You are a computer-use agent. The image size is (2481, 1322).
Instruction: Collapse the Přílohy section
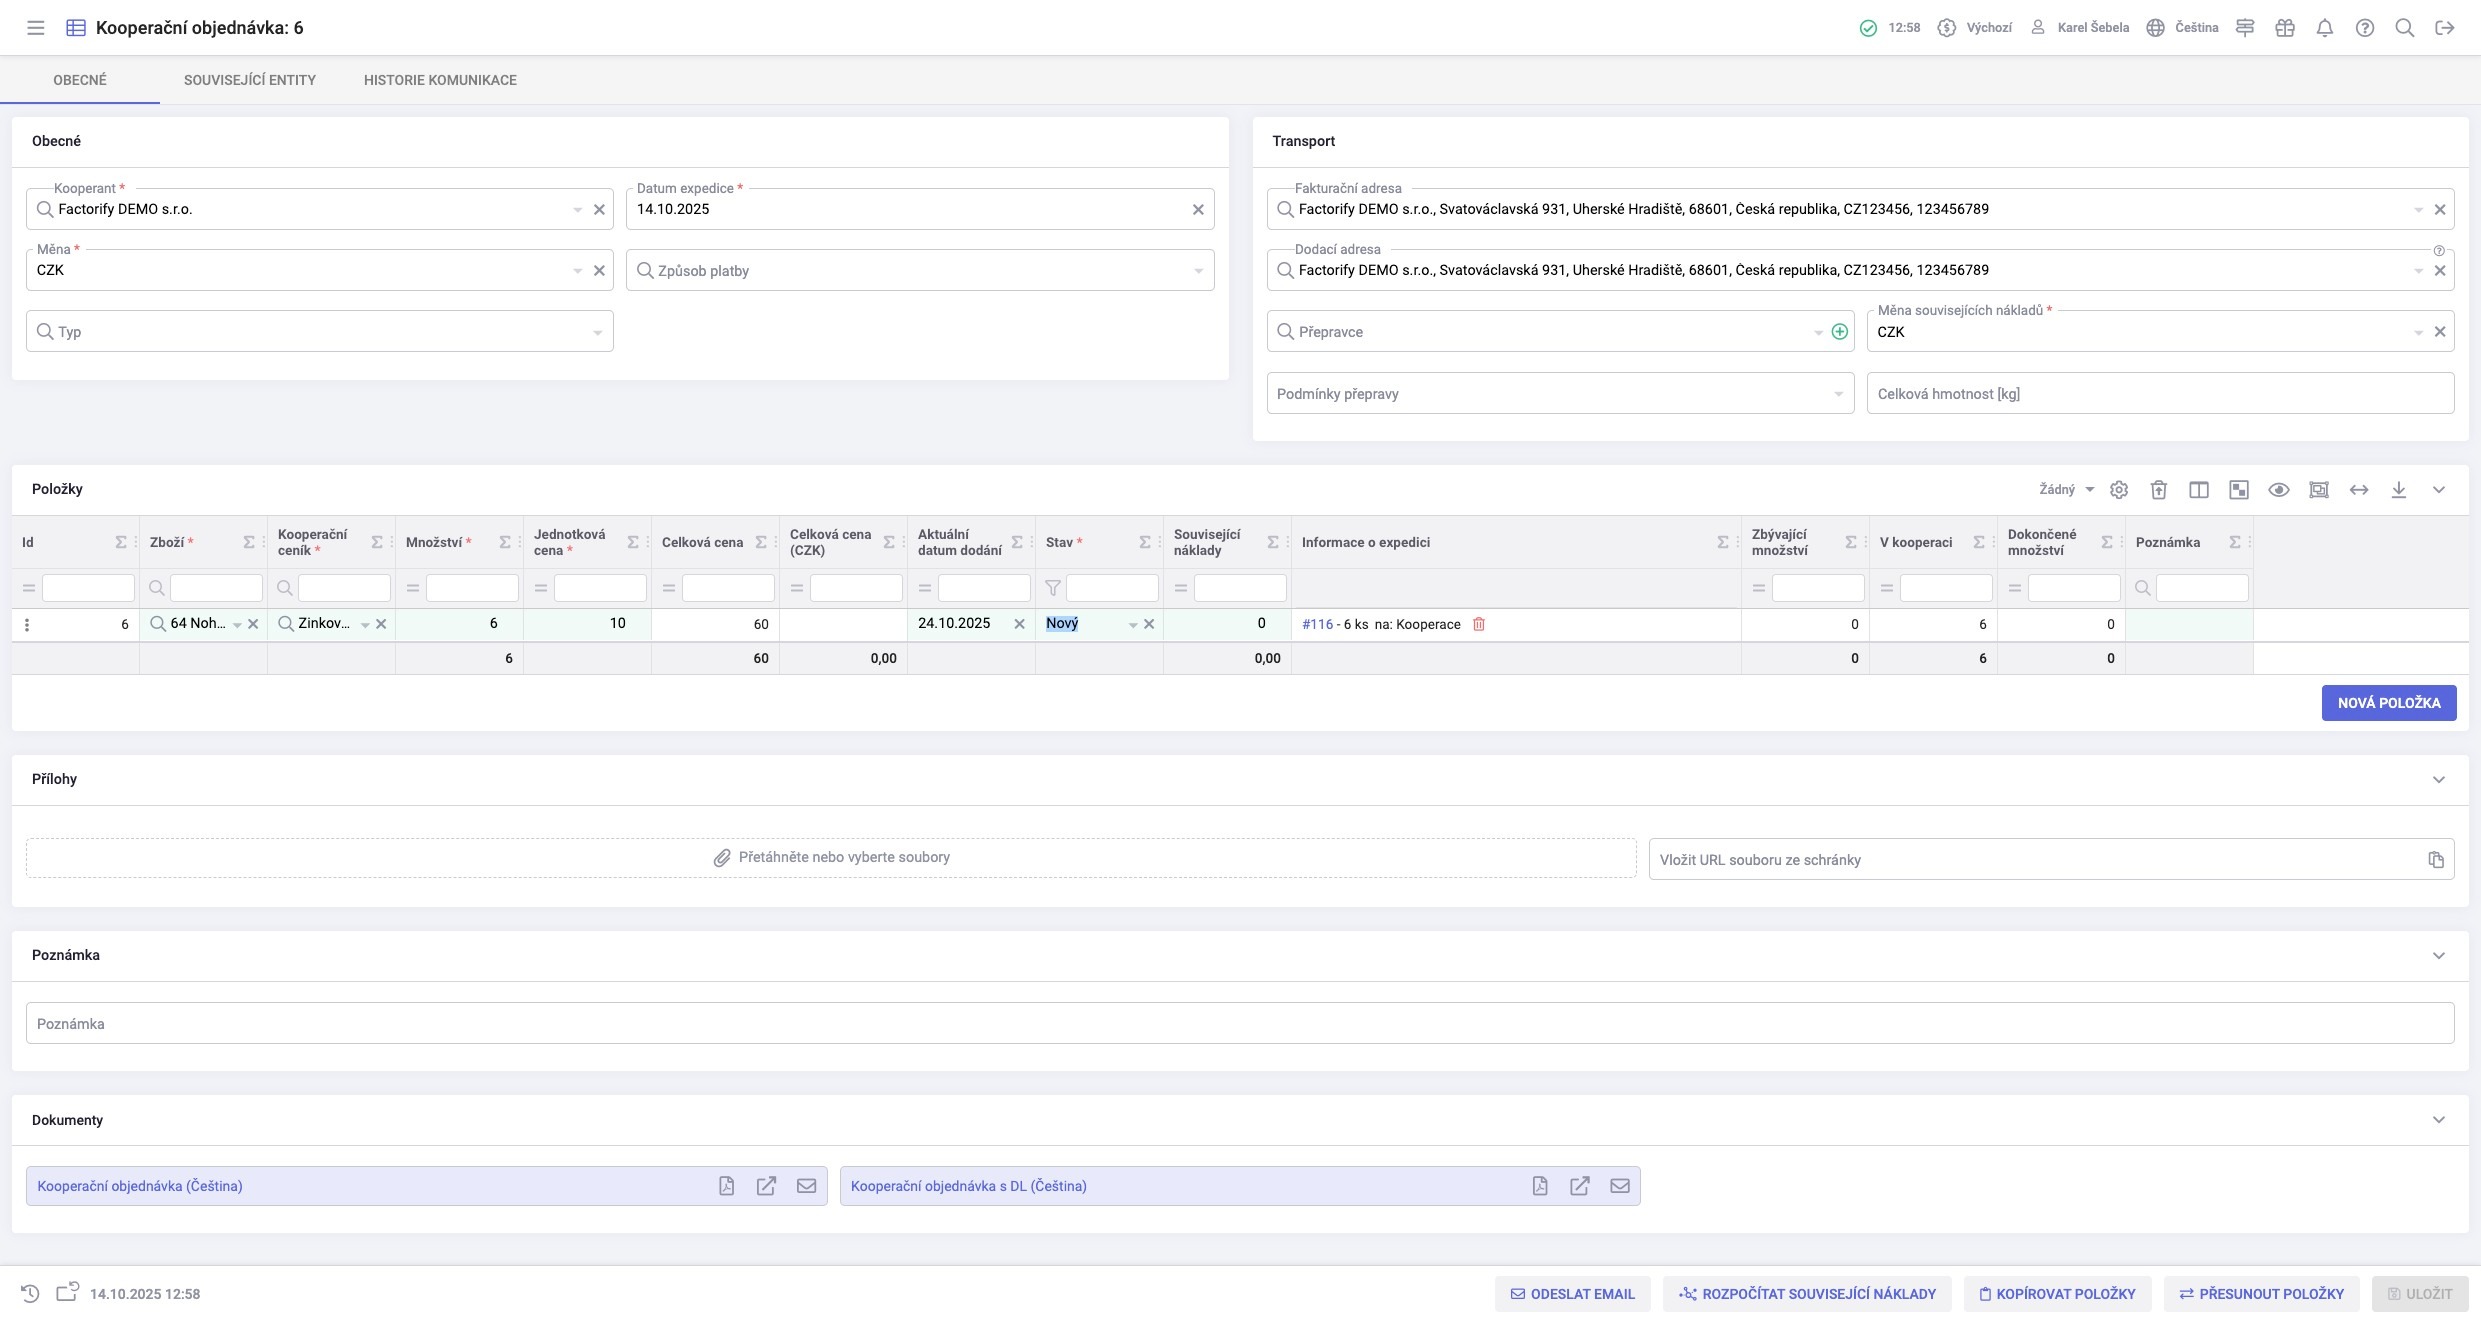tap(2439, 780)
